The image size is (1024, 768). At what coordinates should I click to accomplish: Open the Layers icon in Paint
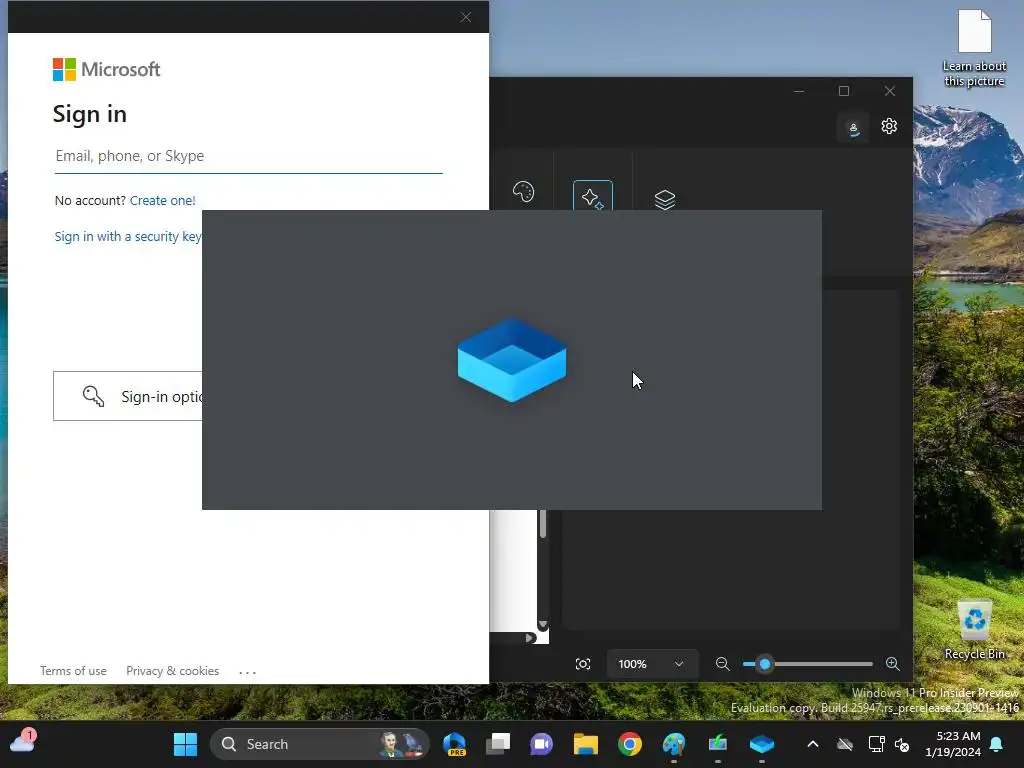665,199
